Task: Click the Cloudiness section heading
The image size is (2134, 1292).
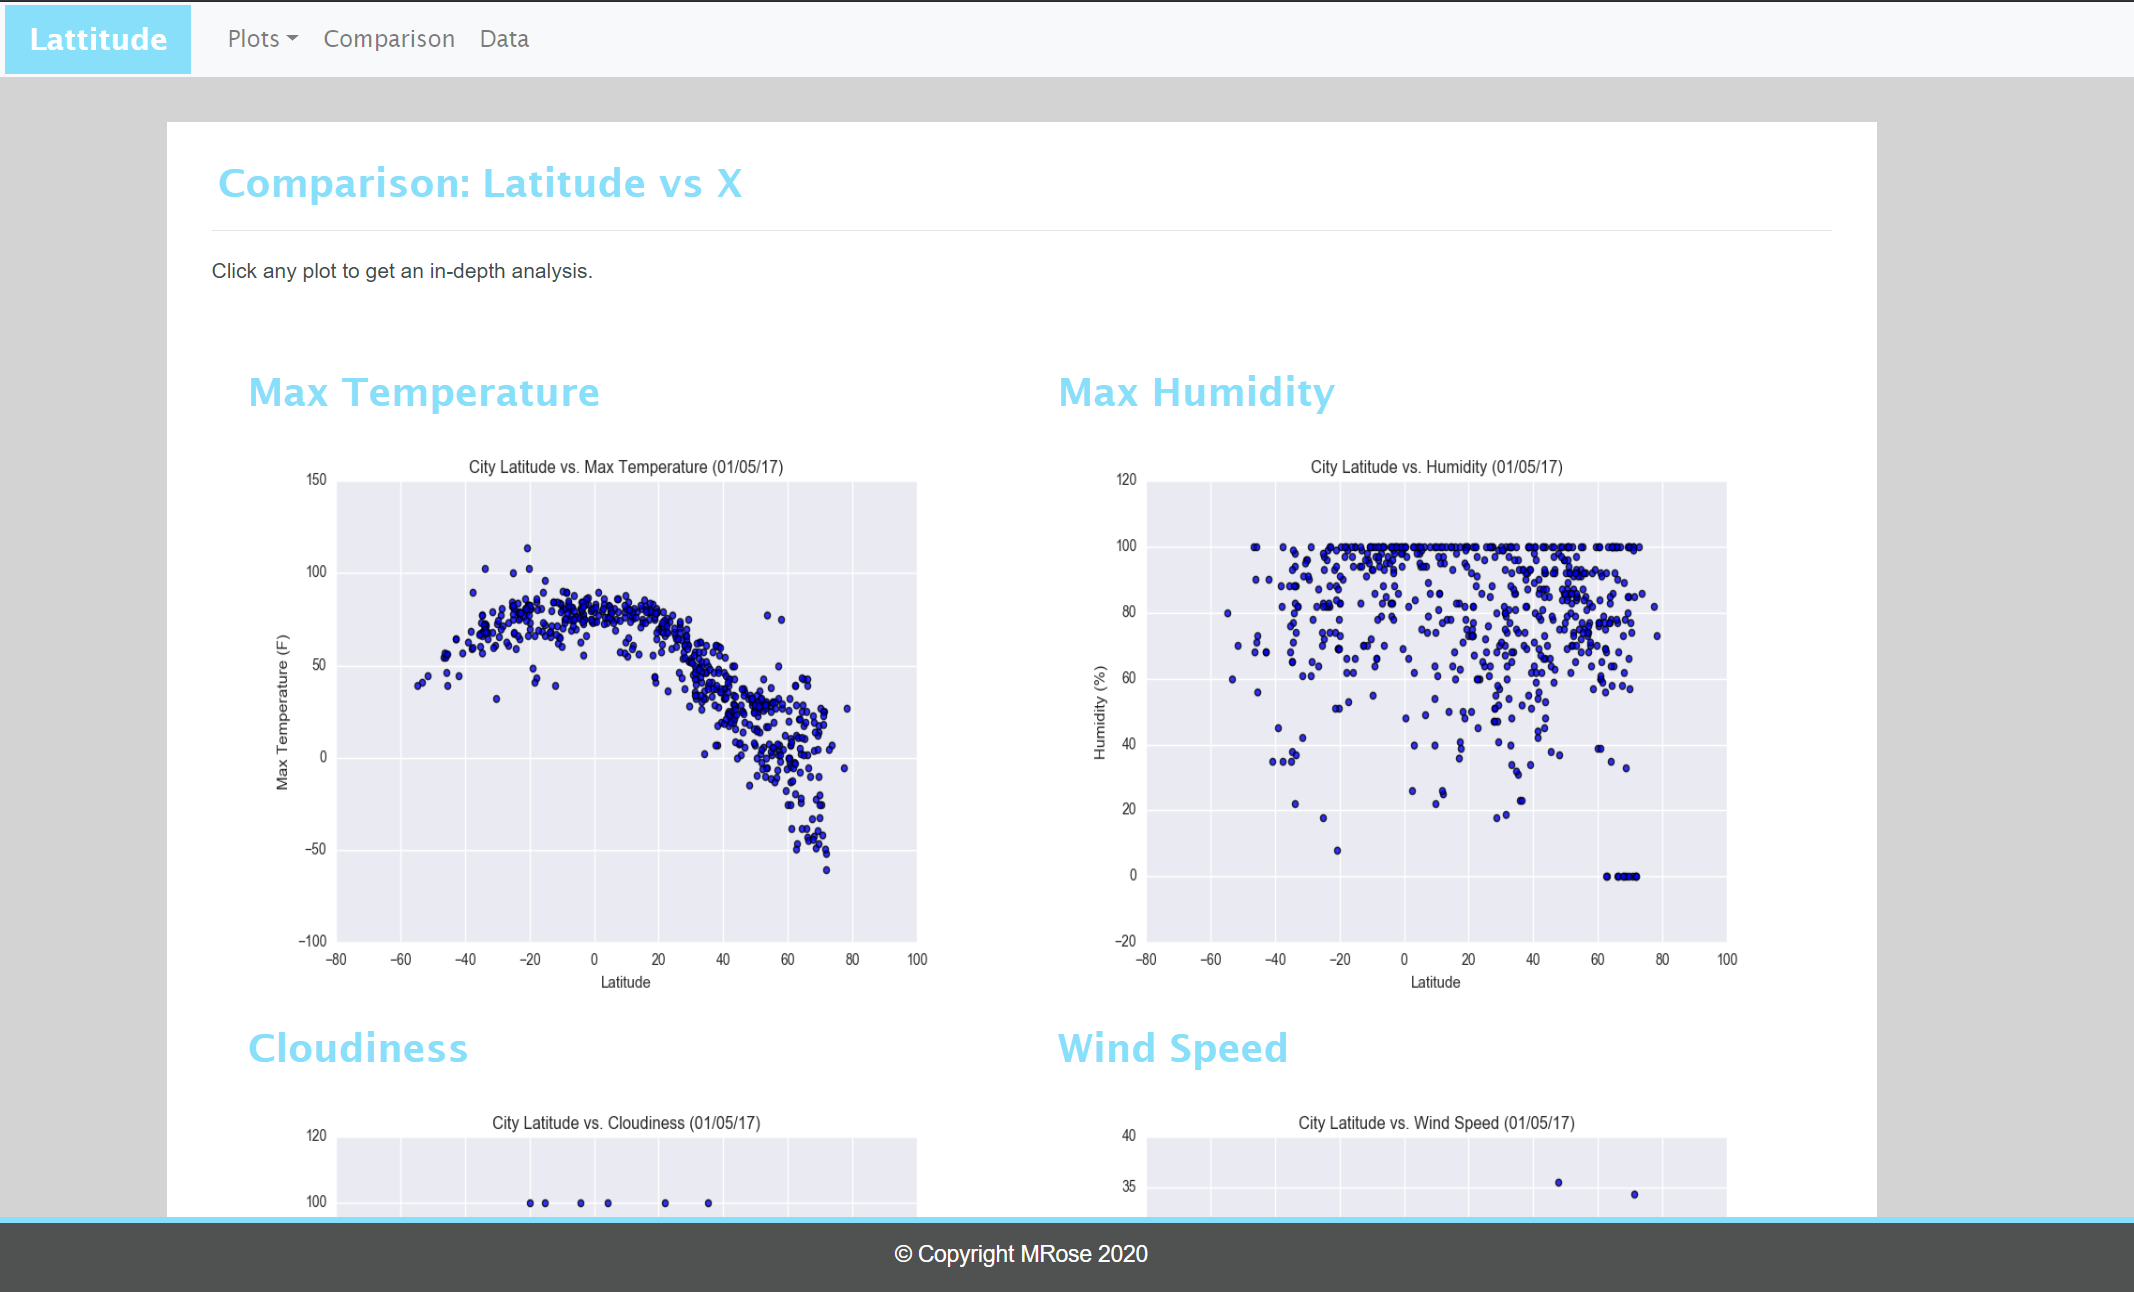Action: 357,1049
